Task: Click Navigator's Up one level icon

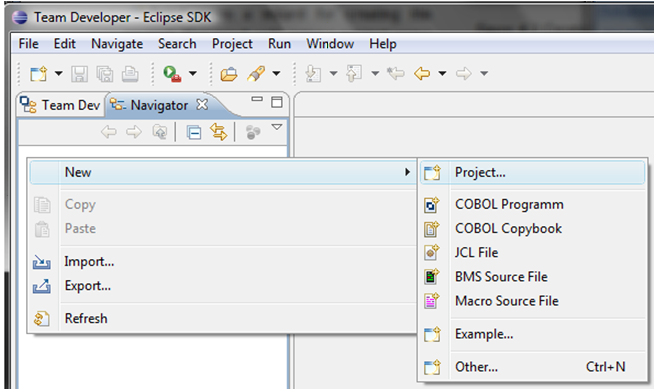Action: pos(160,132)
